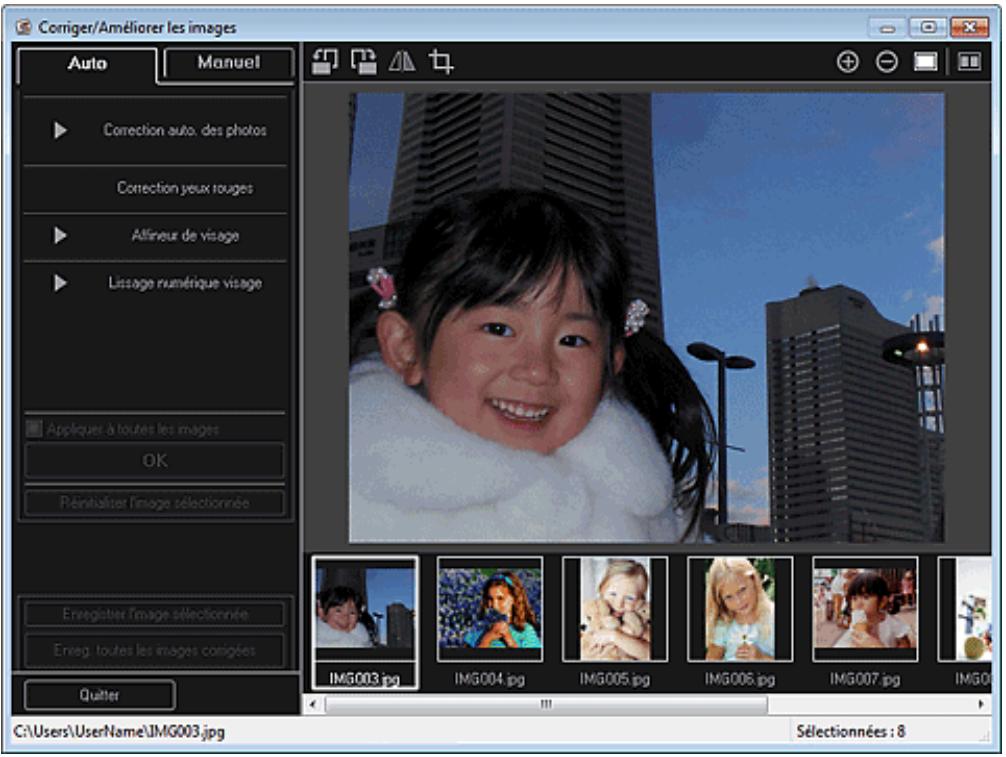This screenshot has width=1006, height=757.
Task: Select Affineur de visage label
Action: coord(185,235)
